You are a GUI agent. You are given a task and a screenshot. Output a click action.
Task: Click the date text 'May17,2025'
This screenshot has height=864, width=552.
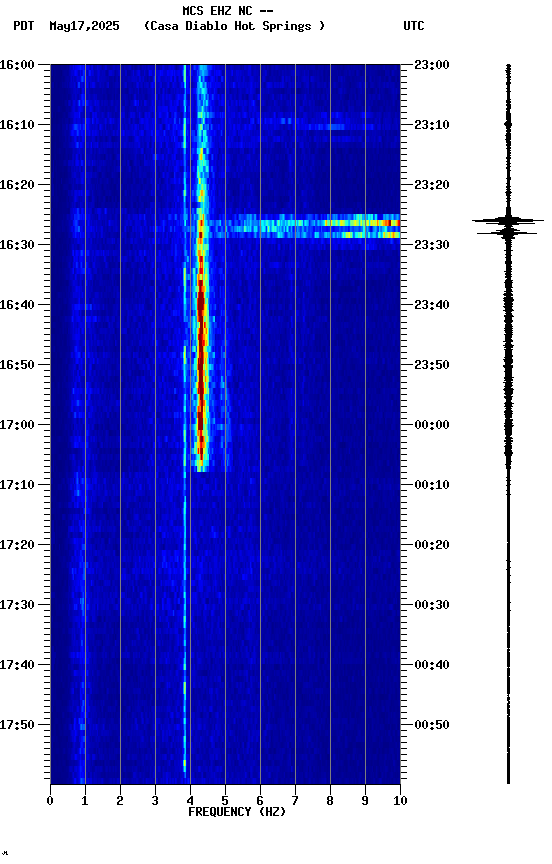click(x=84, y=26)
